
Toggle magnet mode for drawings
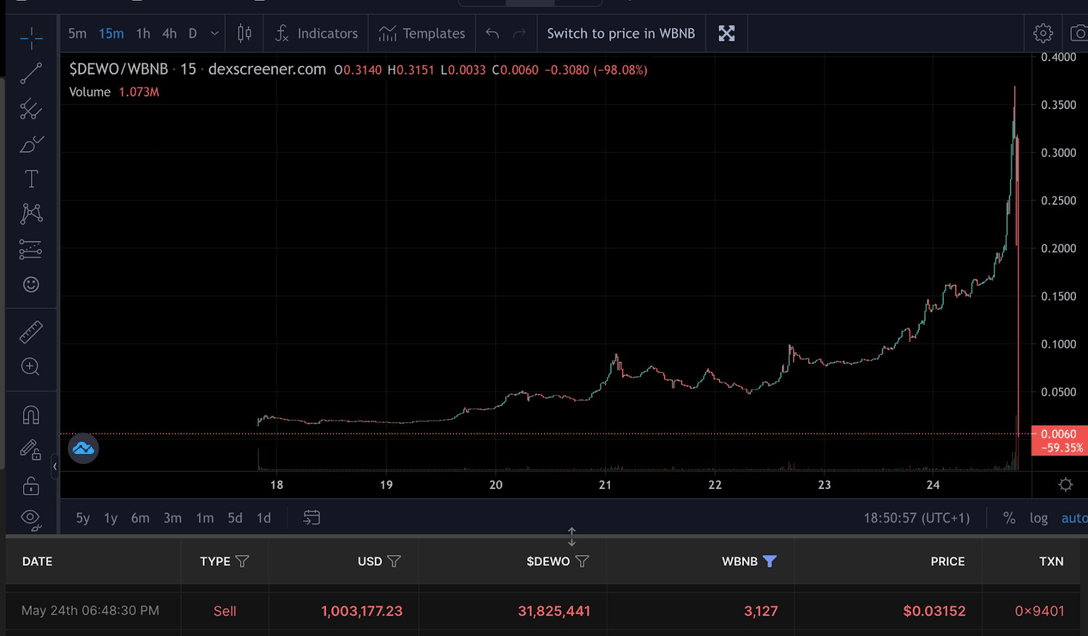(x=31, y=415)
